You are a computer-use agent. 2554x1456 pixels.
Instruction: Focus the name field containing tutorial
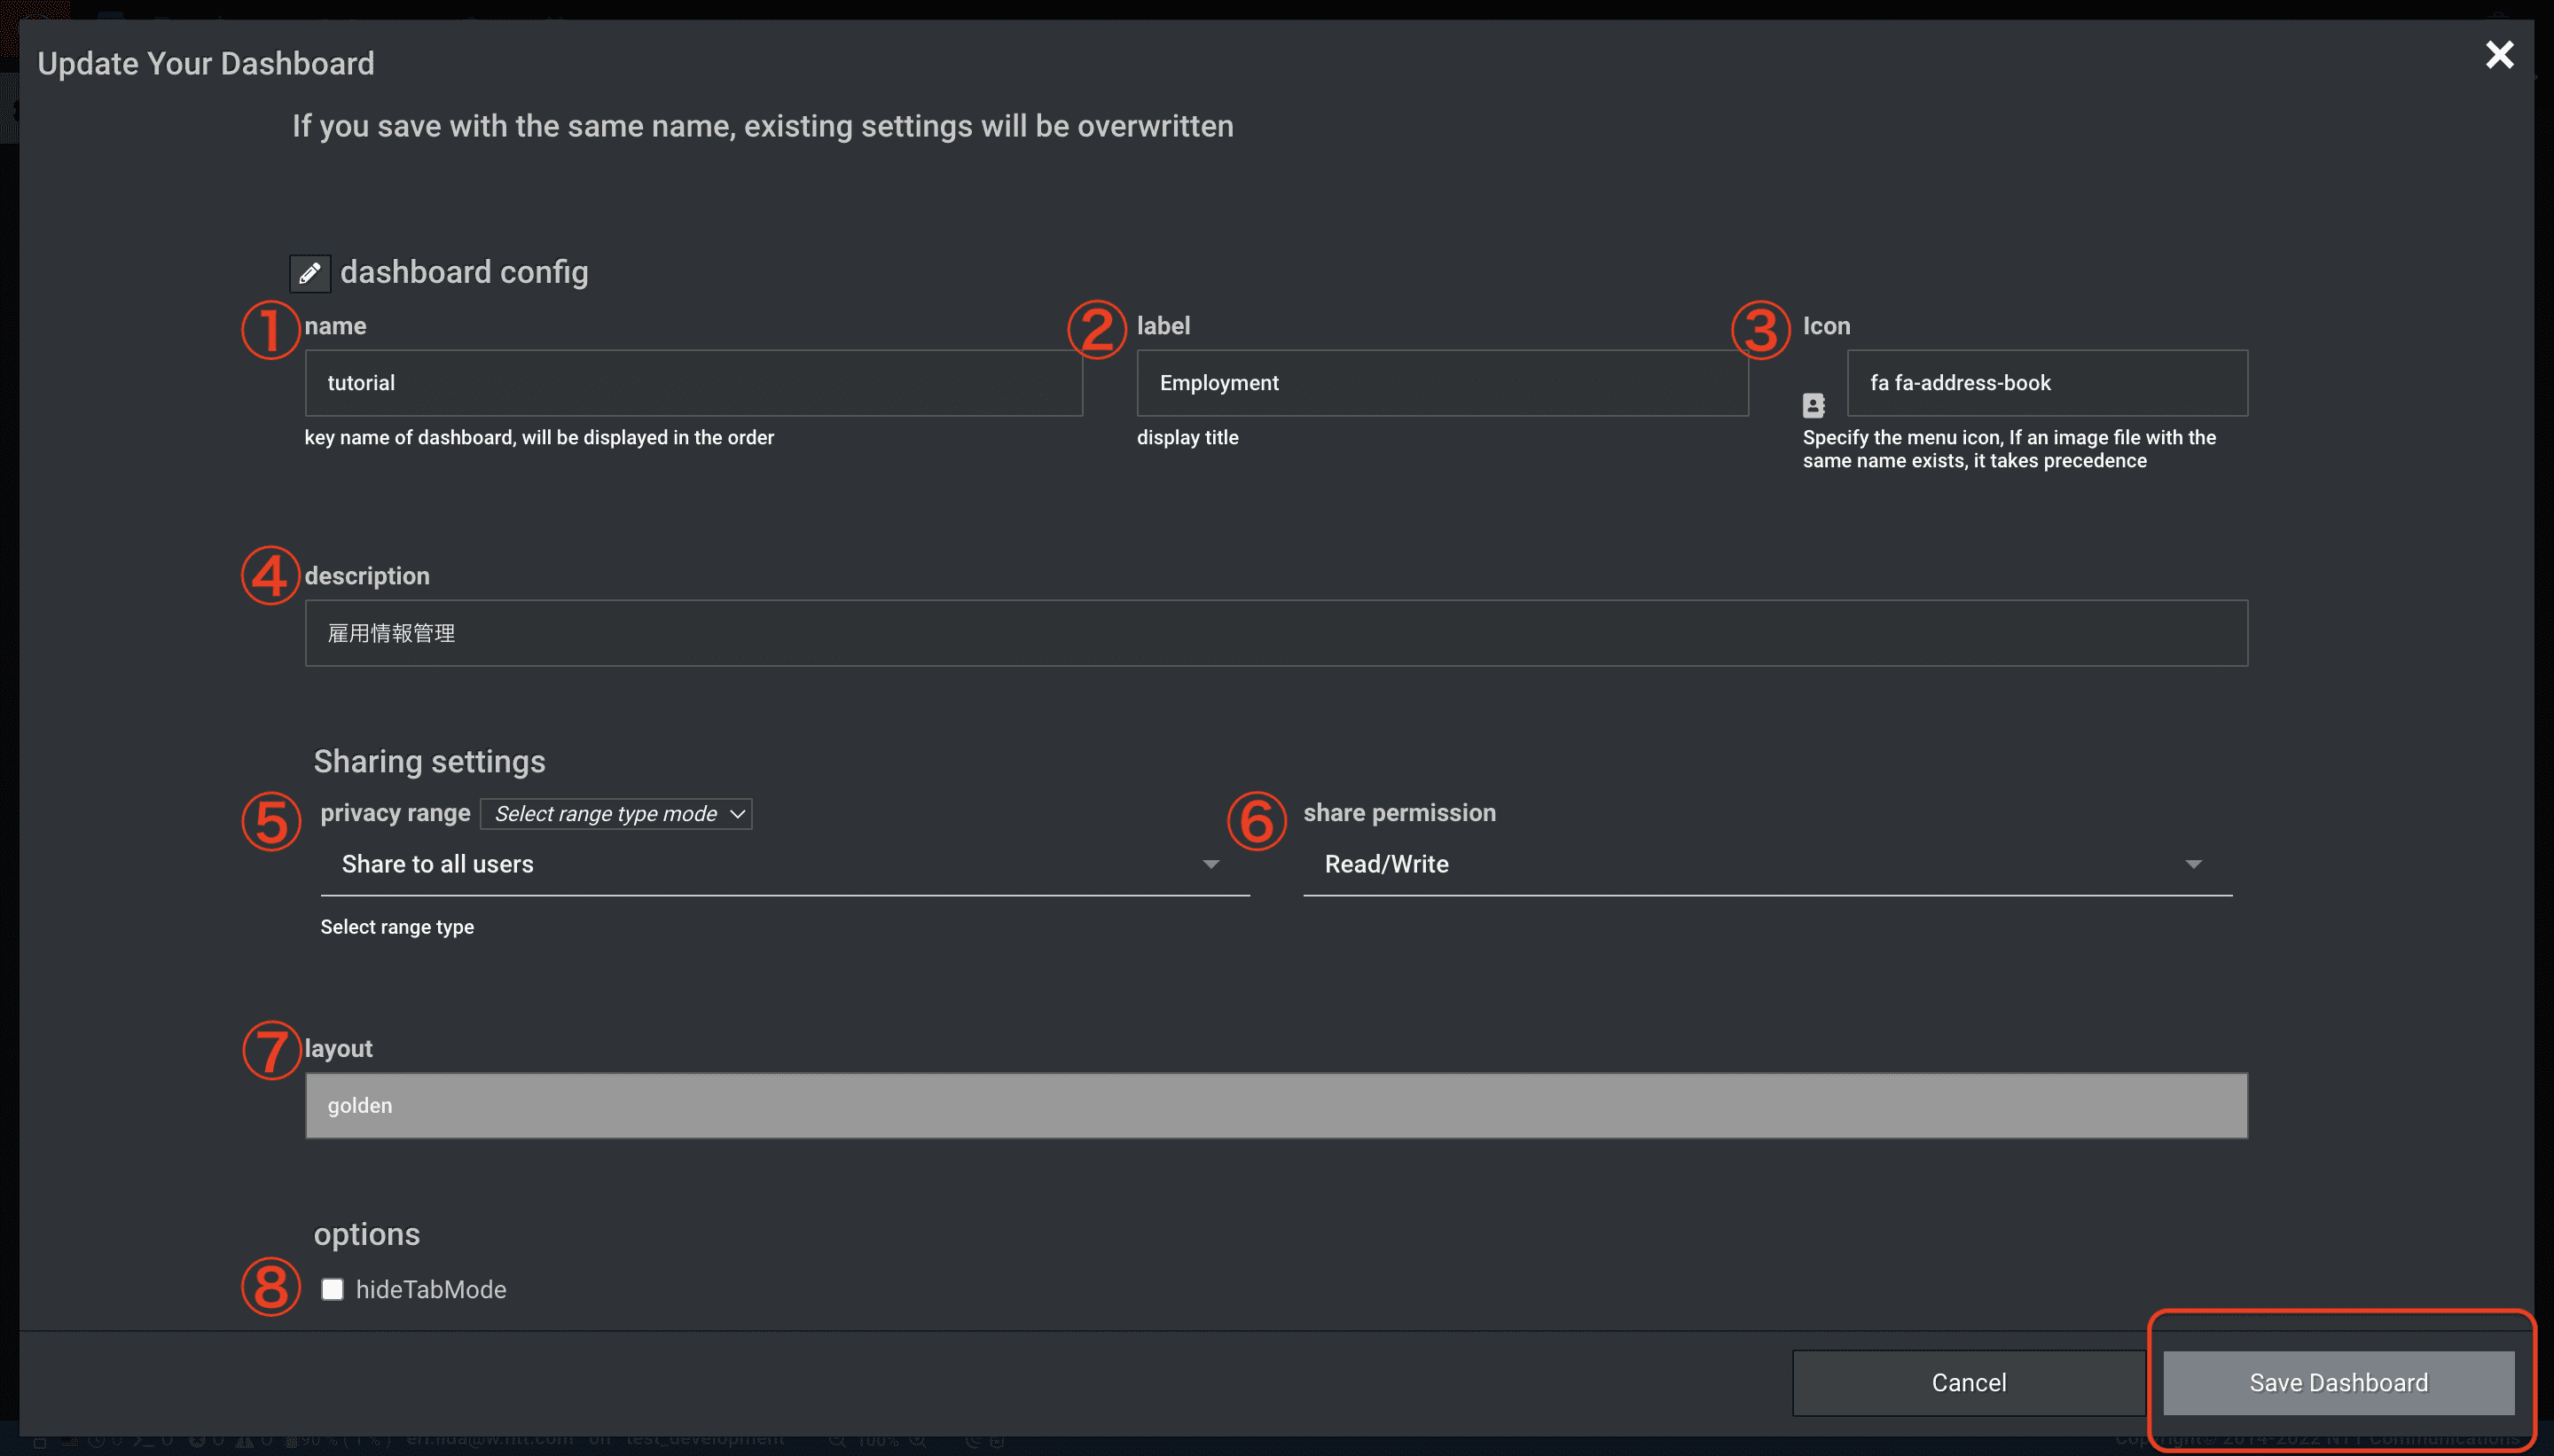693,383
